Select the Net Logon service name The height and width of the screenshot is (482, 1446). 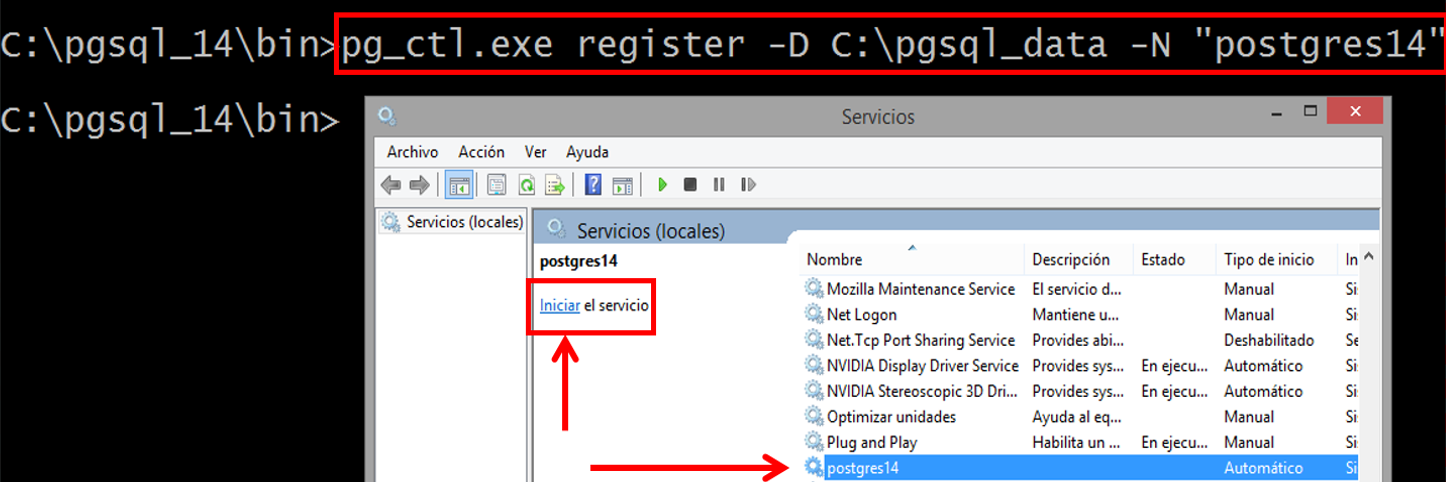[x=862, y=314]
